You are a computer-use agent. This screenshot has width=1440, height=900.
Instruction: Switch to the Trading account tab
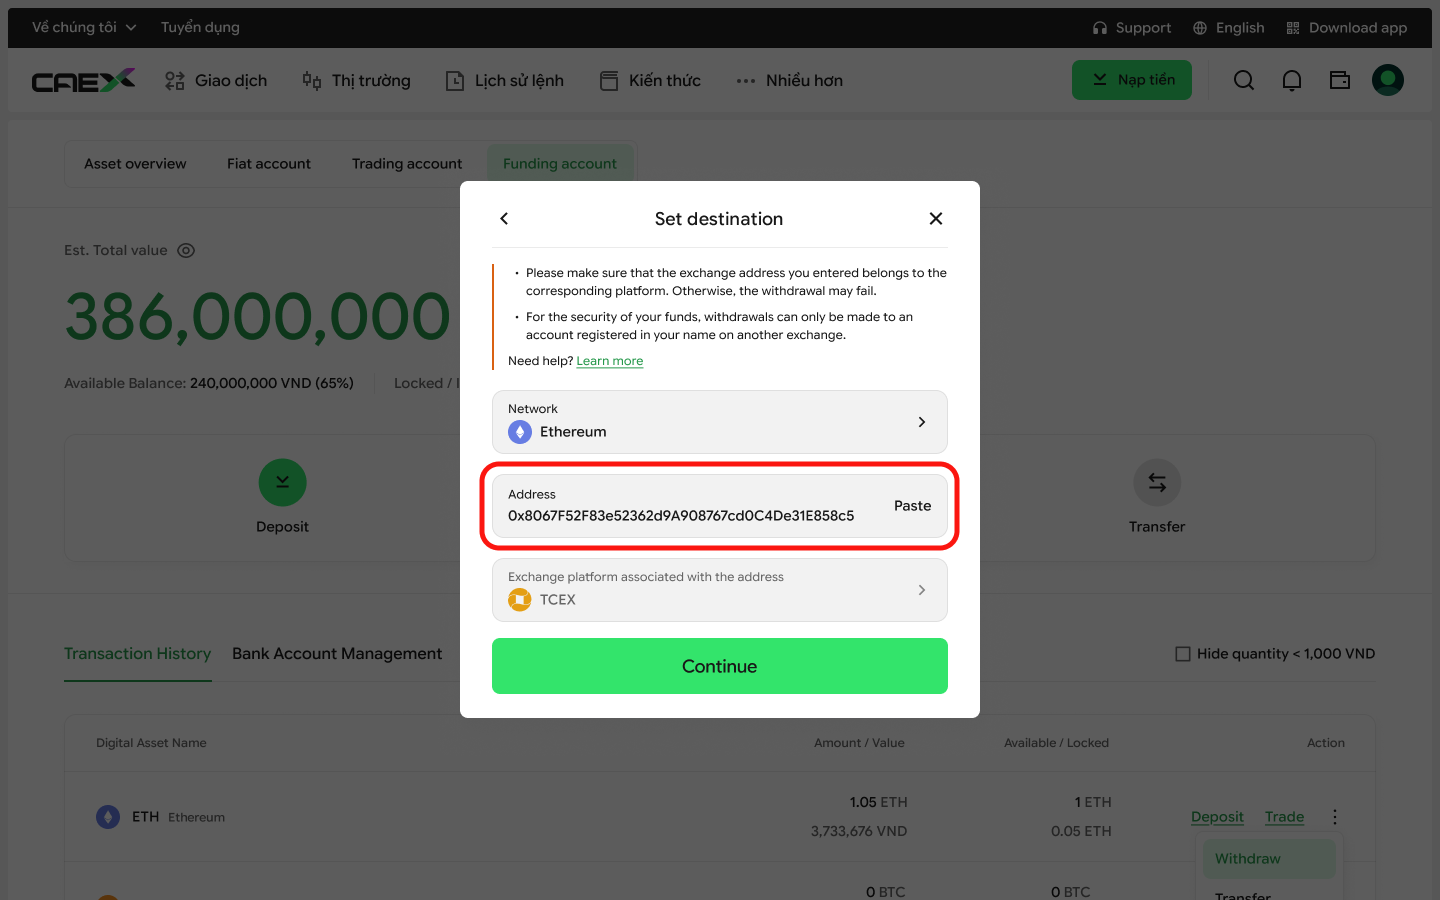coord(407,164)
